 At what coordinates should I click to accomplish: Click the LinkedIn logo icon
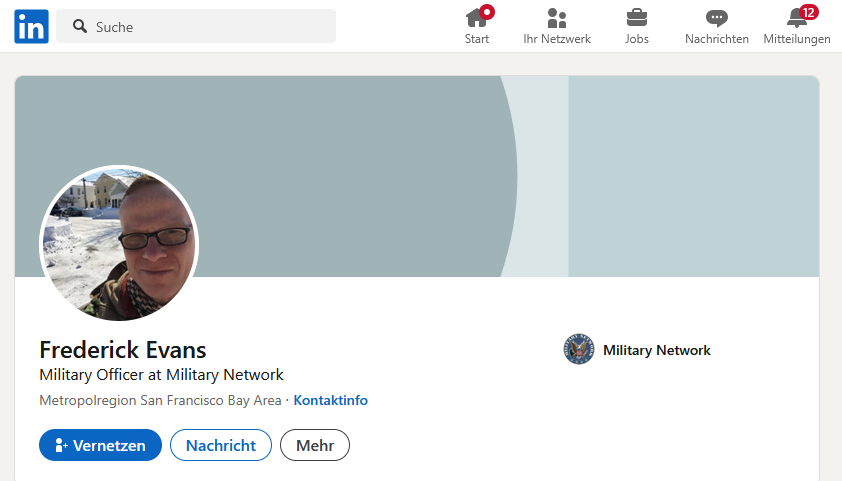31,26
